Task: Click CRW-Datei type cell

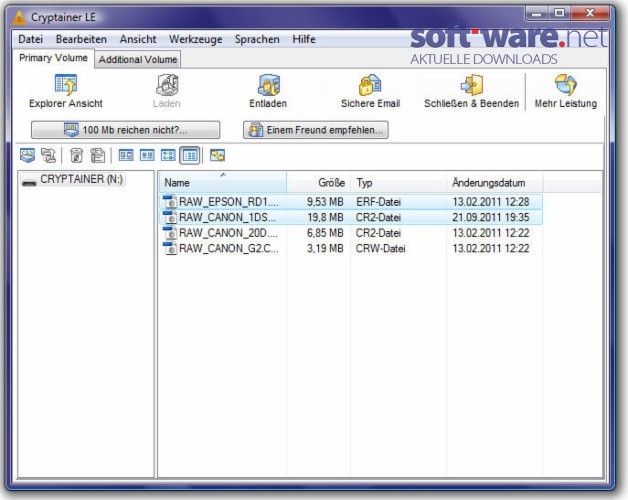Action: pos(380,249)
